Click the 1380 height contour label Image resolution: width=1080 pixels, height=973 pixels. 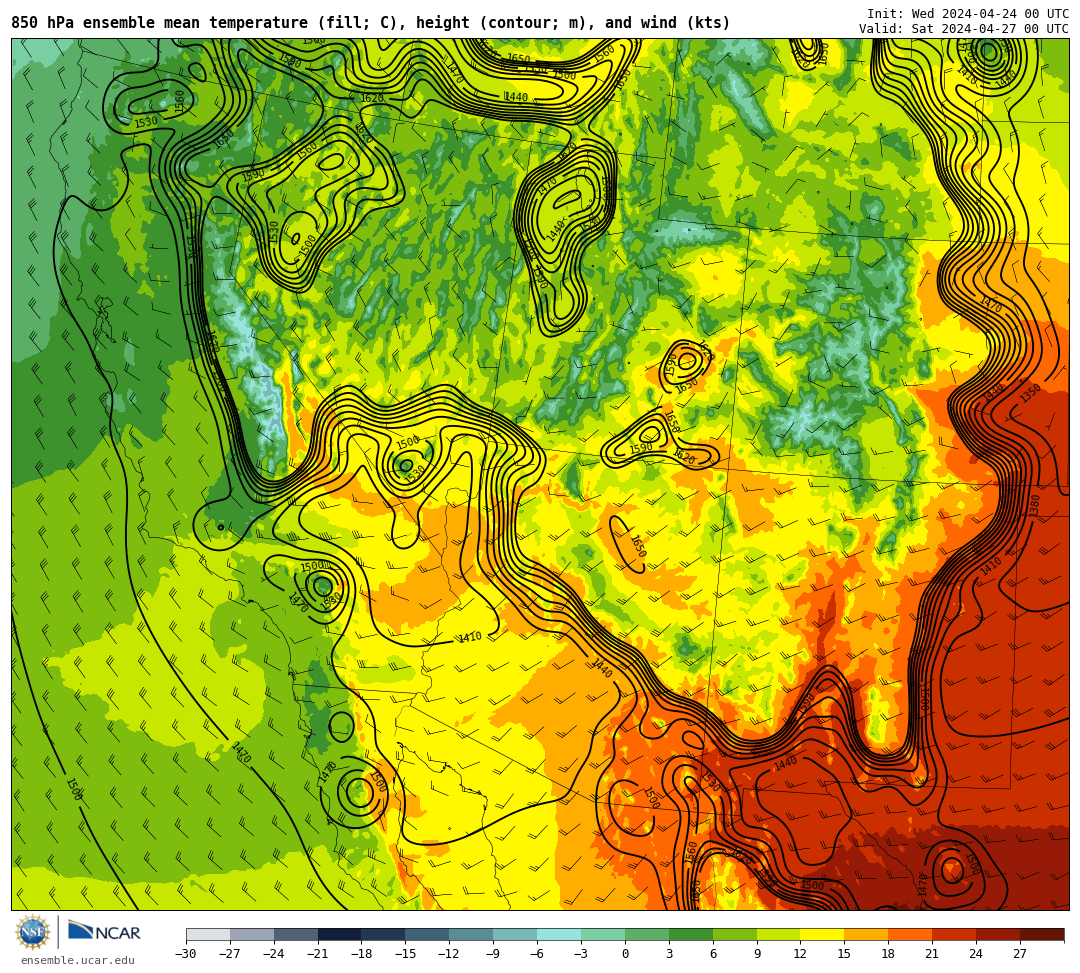click(1035, 506)
